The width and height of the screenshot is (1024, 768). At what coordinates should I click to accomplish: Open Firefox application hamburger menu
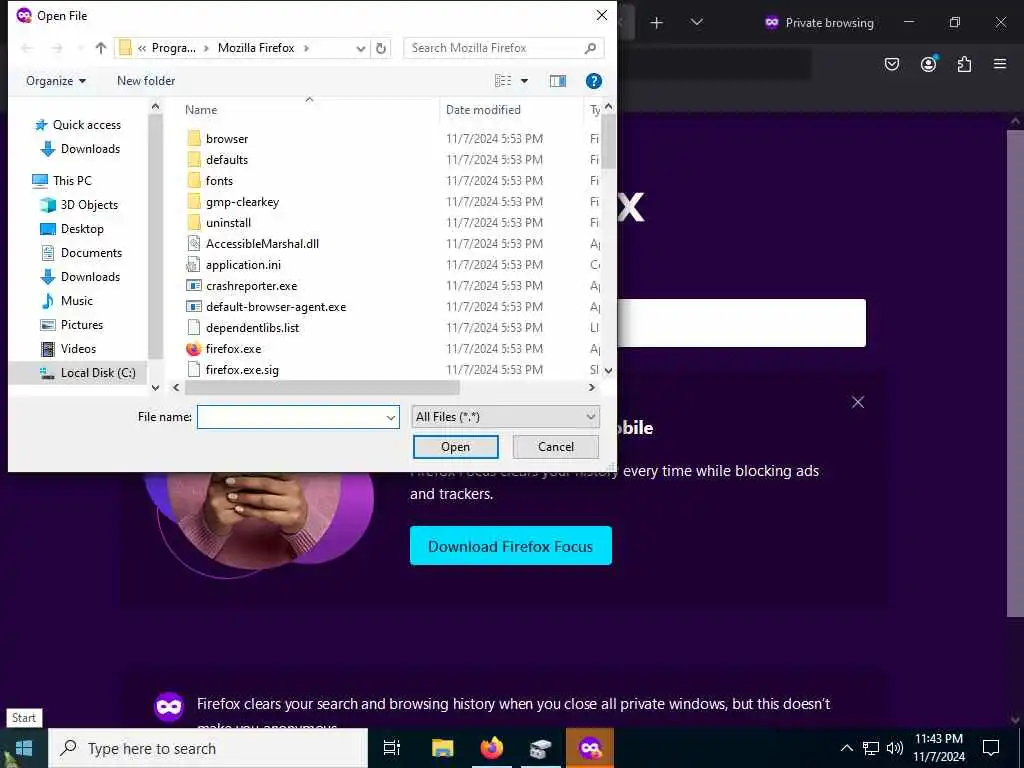[x=1000, y=64]
